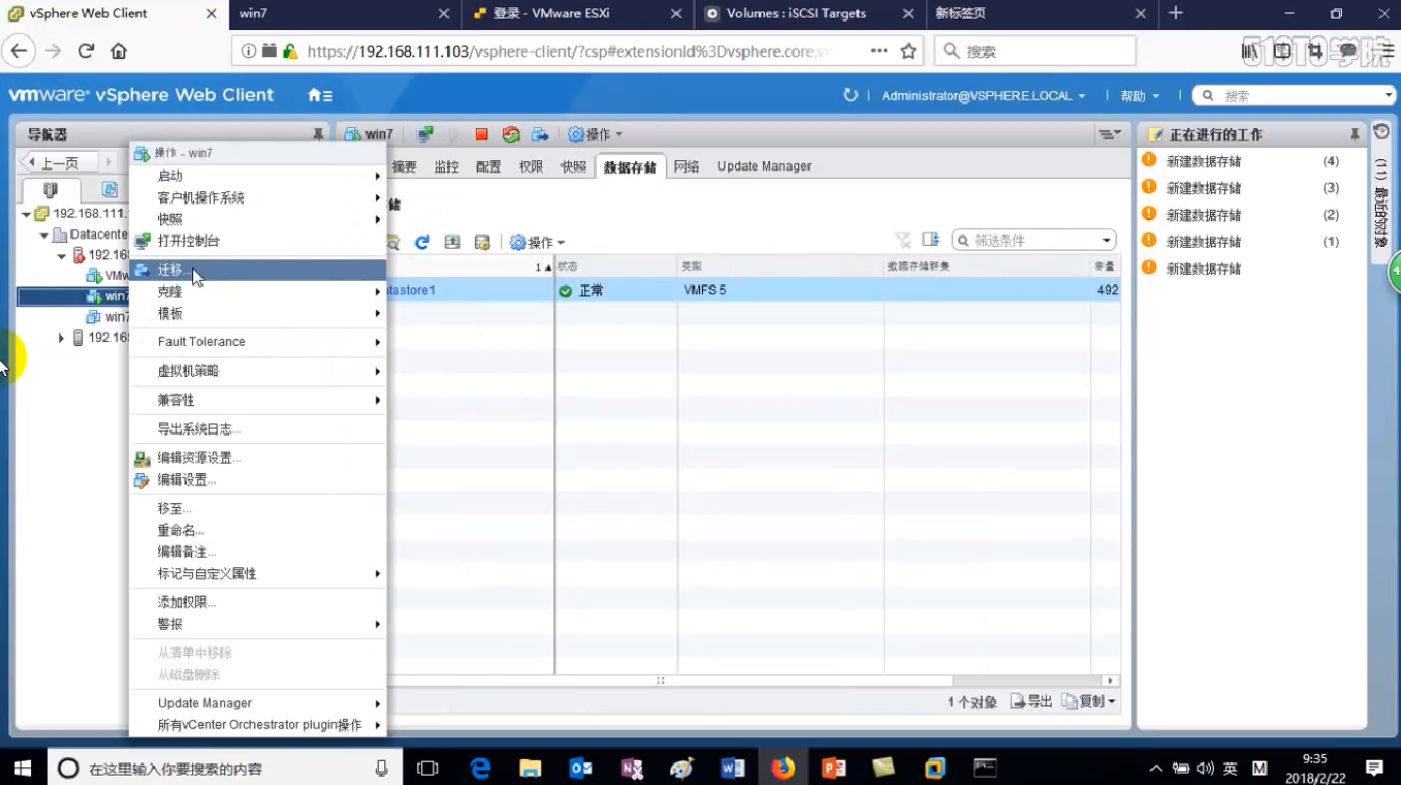The width and height of the screenshot is (1401, 785).
Task: Switch to Update Manager tab
Action: pyautogui.click(x=764, y=167)
